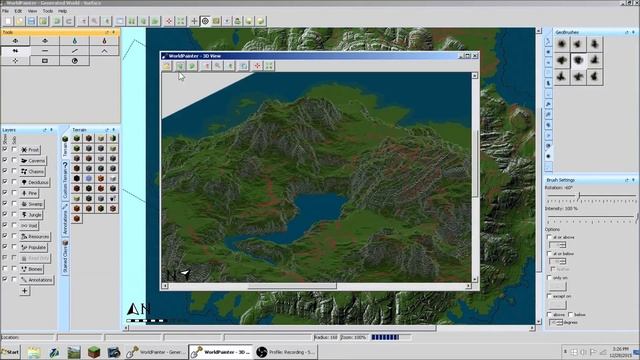Click the float icon on Brush Settings header
The image size is (640, 360).
627,180
